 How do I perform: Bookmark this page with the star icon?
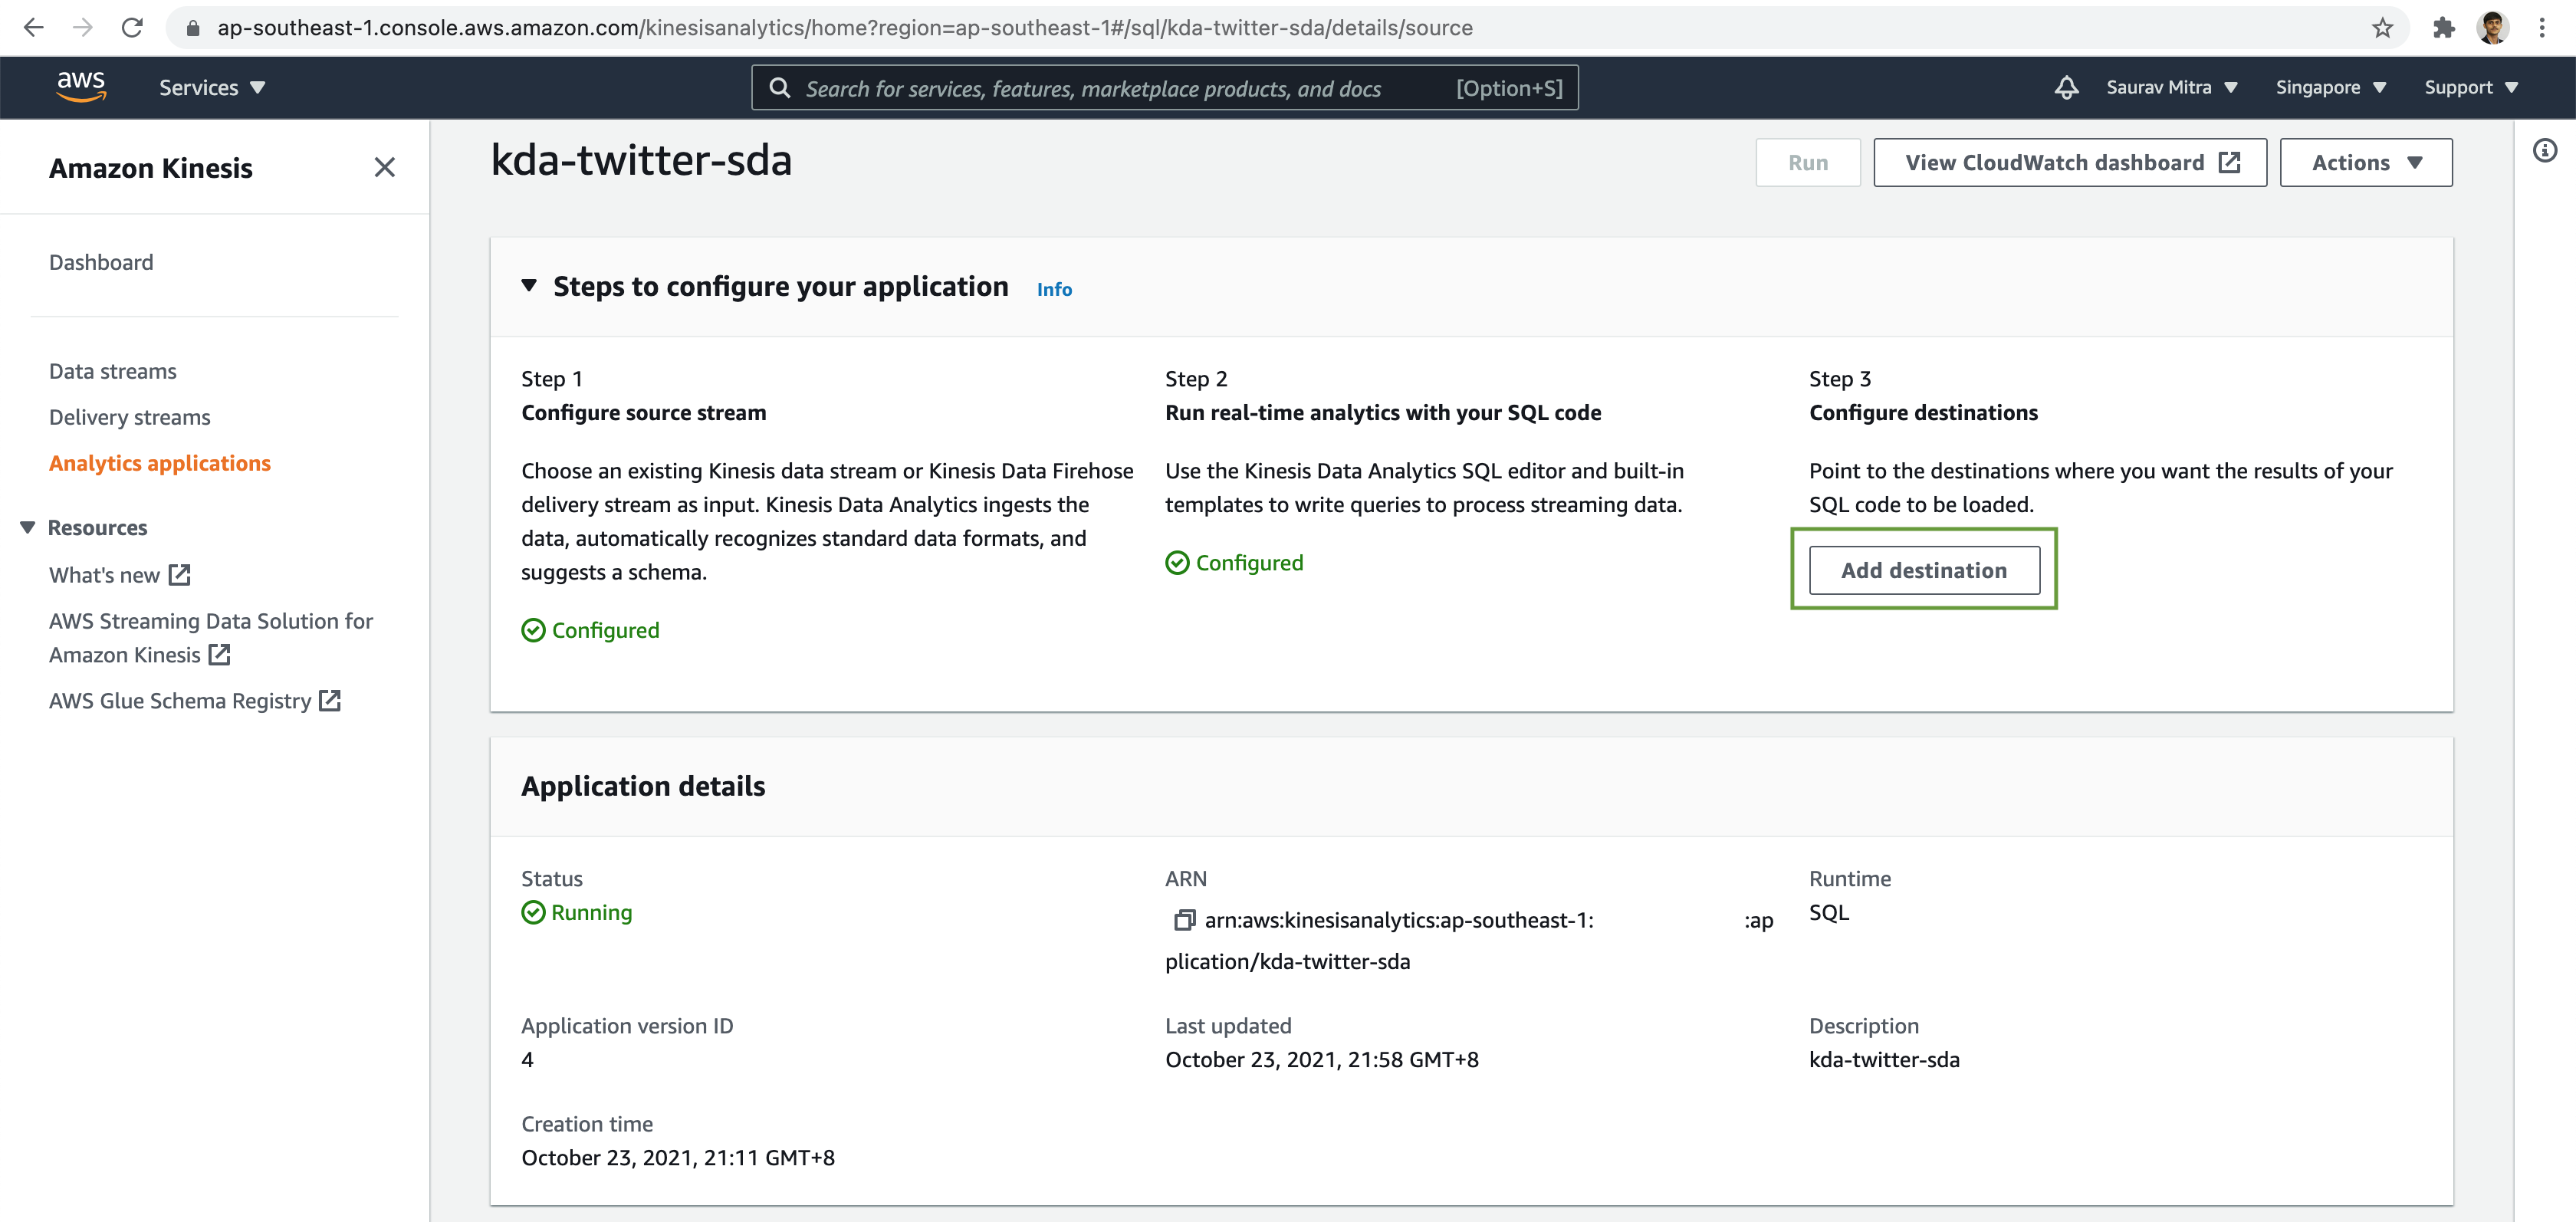2382,28
